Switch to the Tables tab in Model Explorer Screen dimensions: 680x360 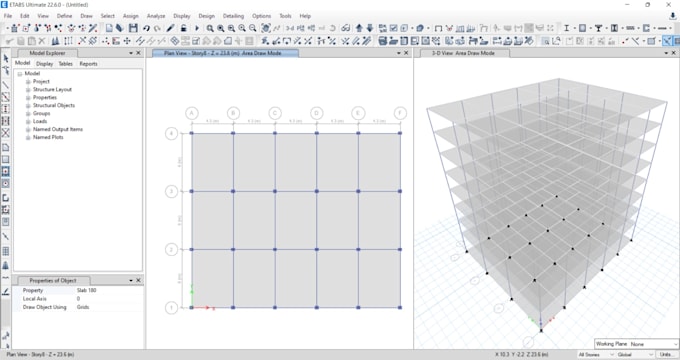(x=65, y=64)
